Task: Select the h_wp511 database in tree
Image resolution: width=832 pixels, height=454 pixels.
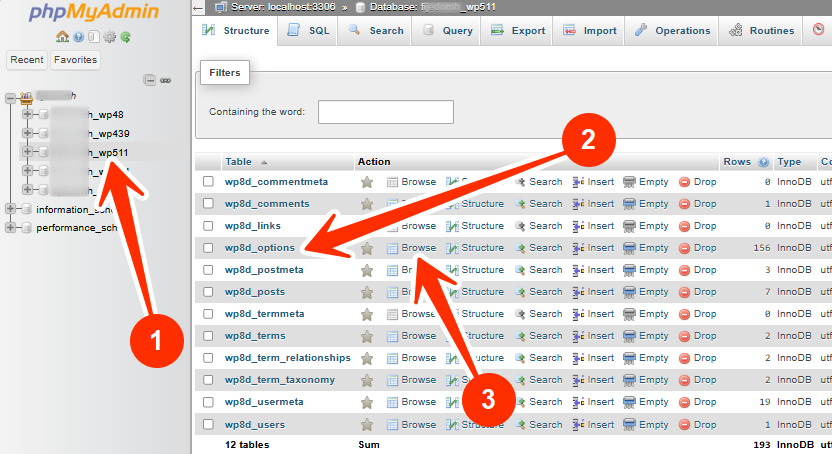Action: [108, 153]
